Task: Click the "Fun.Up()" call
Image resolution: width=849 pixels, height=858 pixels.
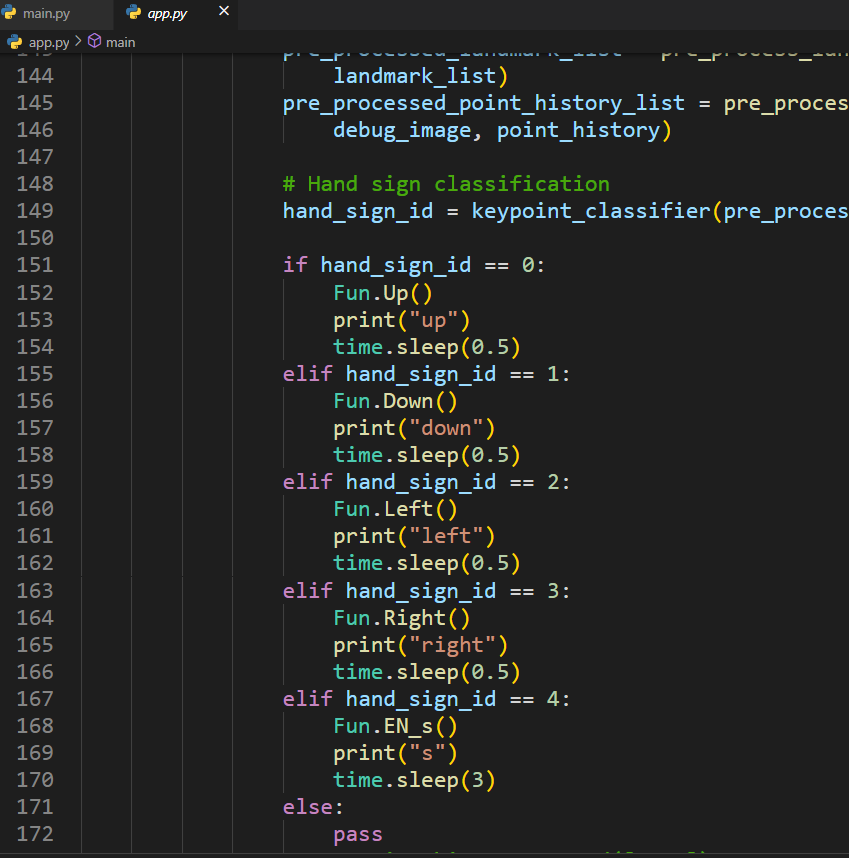Action: point(383,293)
